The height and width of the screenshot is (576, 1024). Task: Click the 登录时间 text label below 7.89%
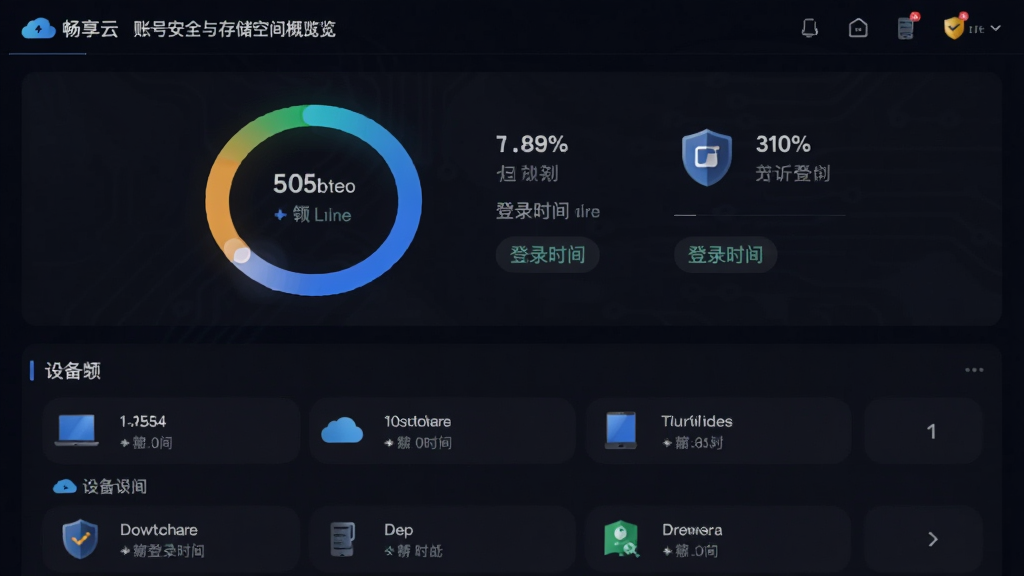pos(532,211)
